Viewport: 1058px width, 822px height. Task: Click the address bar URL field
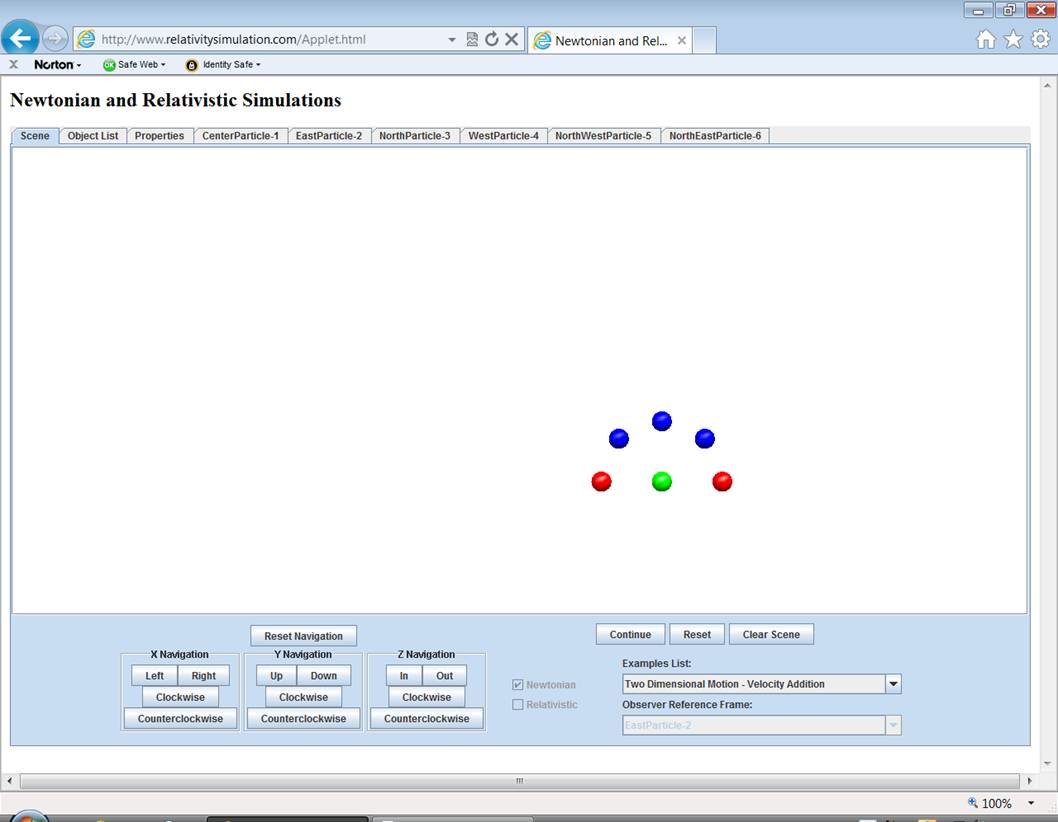coord(270,40)
